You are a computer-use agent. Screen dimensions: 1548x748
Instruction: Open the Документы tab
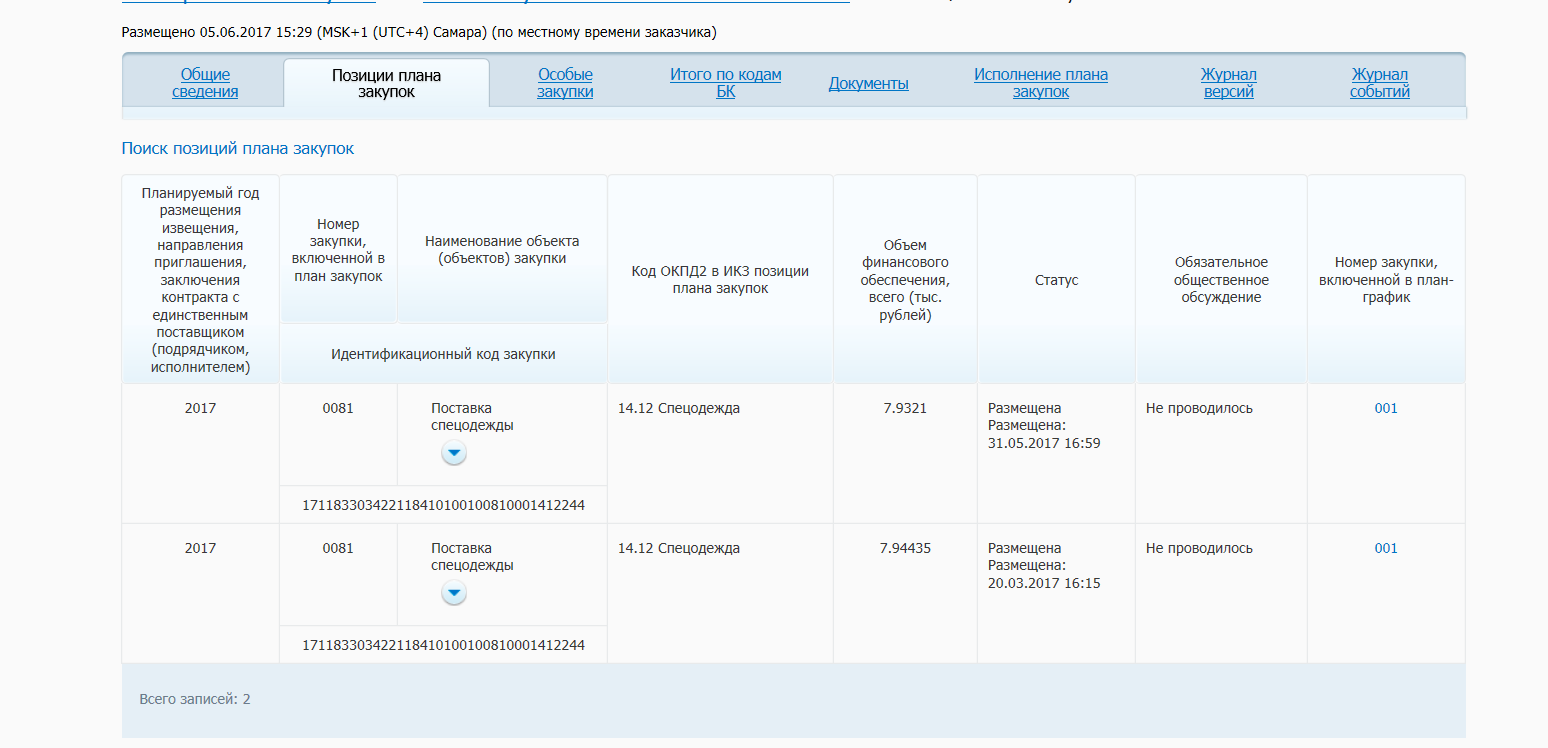(x=868, y=84)
